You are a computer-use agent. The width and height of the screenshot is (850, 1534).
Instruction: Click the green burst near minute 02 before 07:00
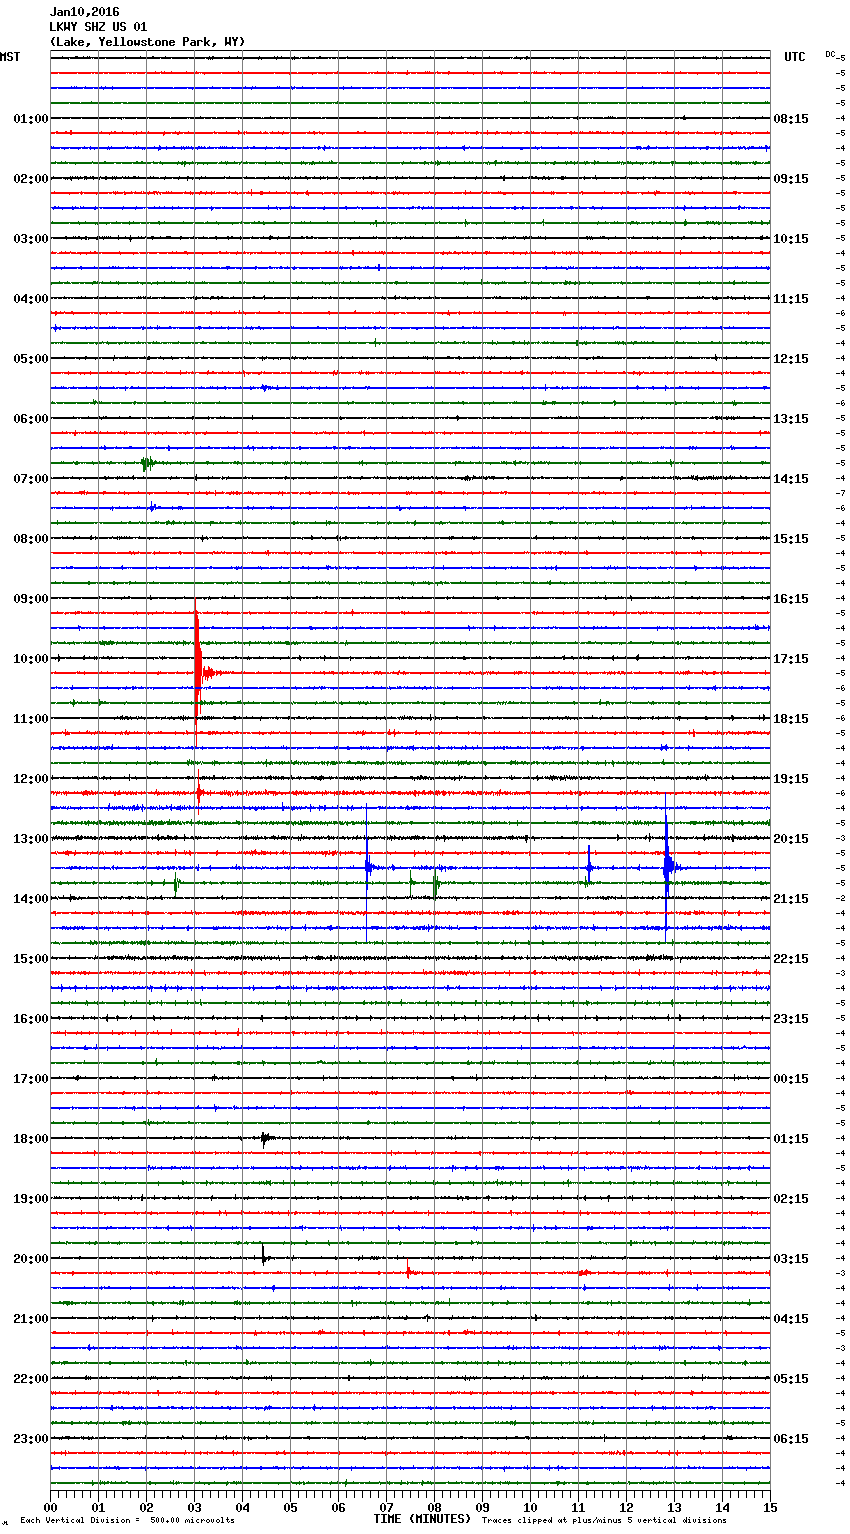[147, 463]
